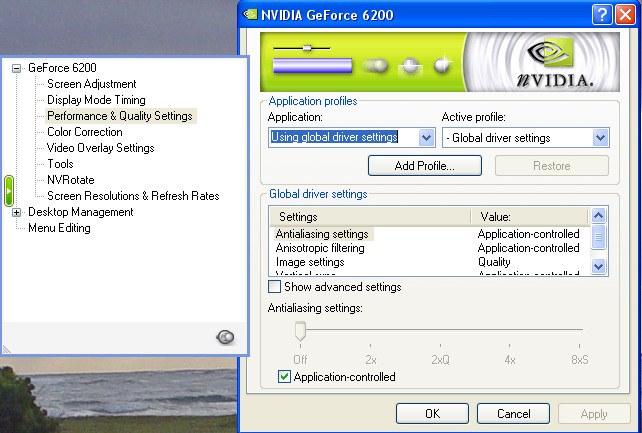The width and height of the screenshot is (642, 433).
Task: Click the NVIDIA logo icon in tree panel footer
Action: (225, 337)
